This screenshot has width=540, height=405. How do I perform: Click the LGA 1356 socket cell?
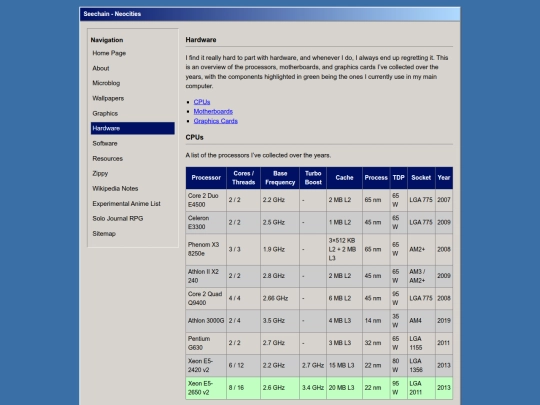(421, 365)
